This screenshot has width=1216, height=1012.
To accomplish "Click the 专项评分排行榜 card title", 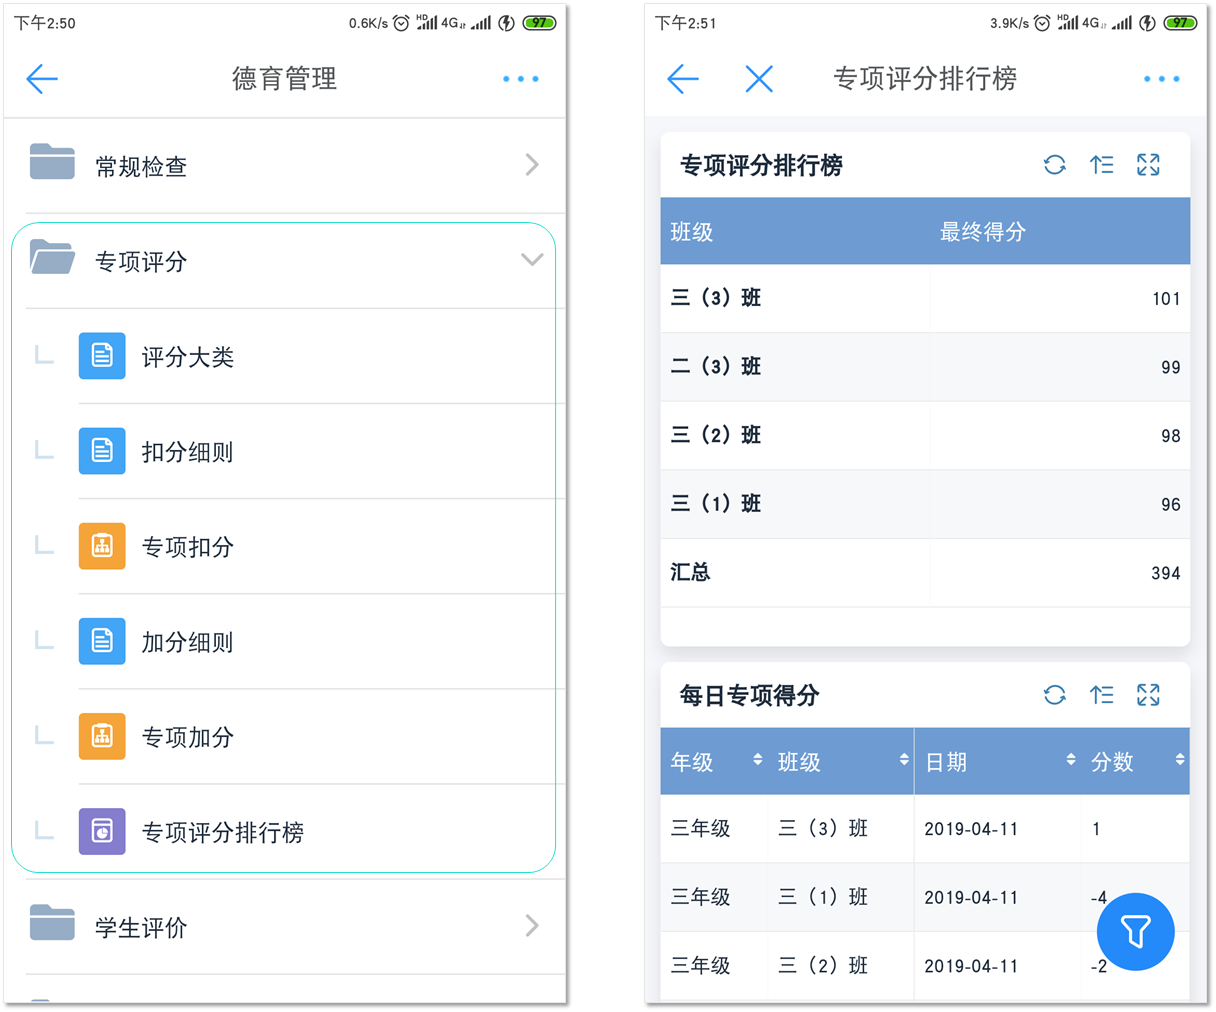I will point(761,165).
